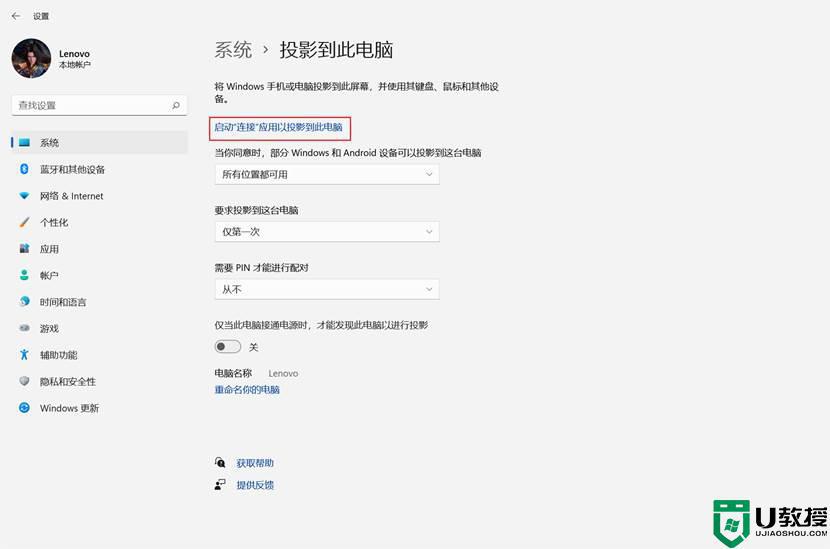Open the 仅第一次 dropdown
The width and height of the screenshot is (830, 549).
pyautogui.click(x=327, y=231)
